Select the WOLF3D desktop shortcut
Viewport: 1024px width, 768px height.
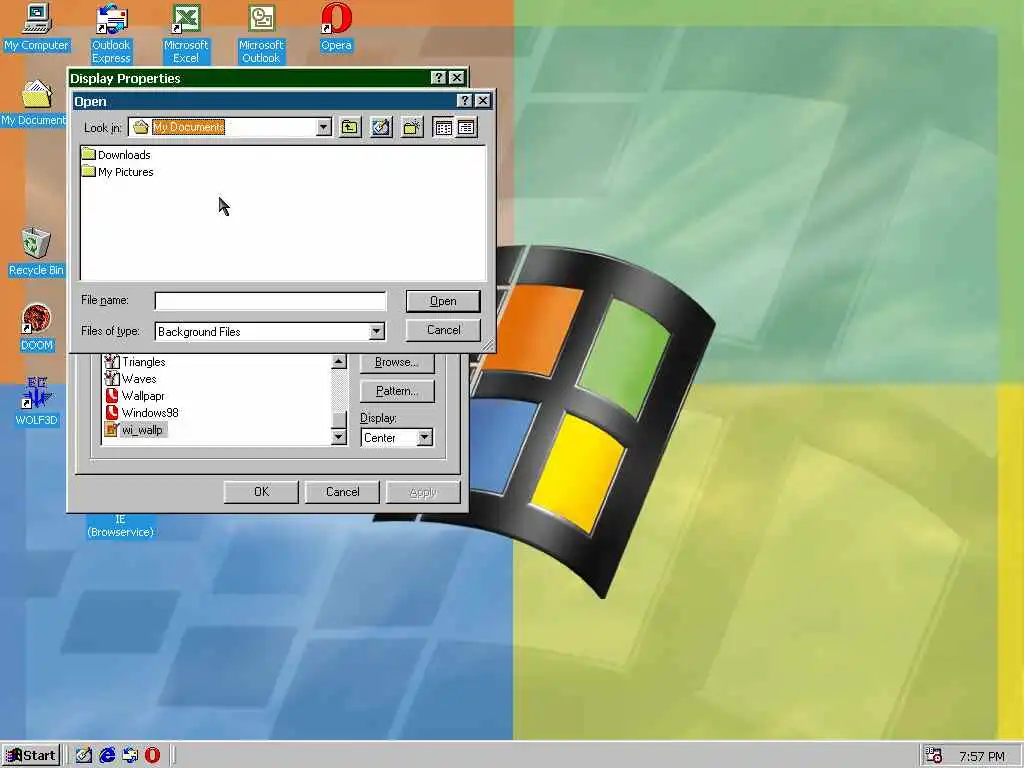click(x=37, y=402)
